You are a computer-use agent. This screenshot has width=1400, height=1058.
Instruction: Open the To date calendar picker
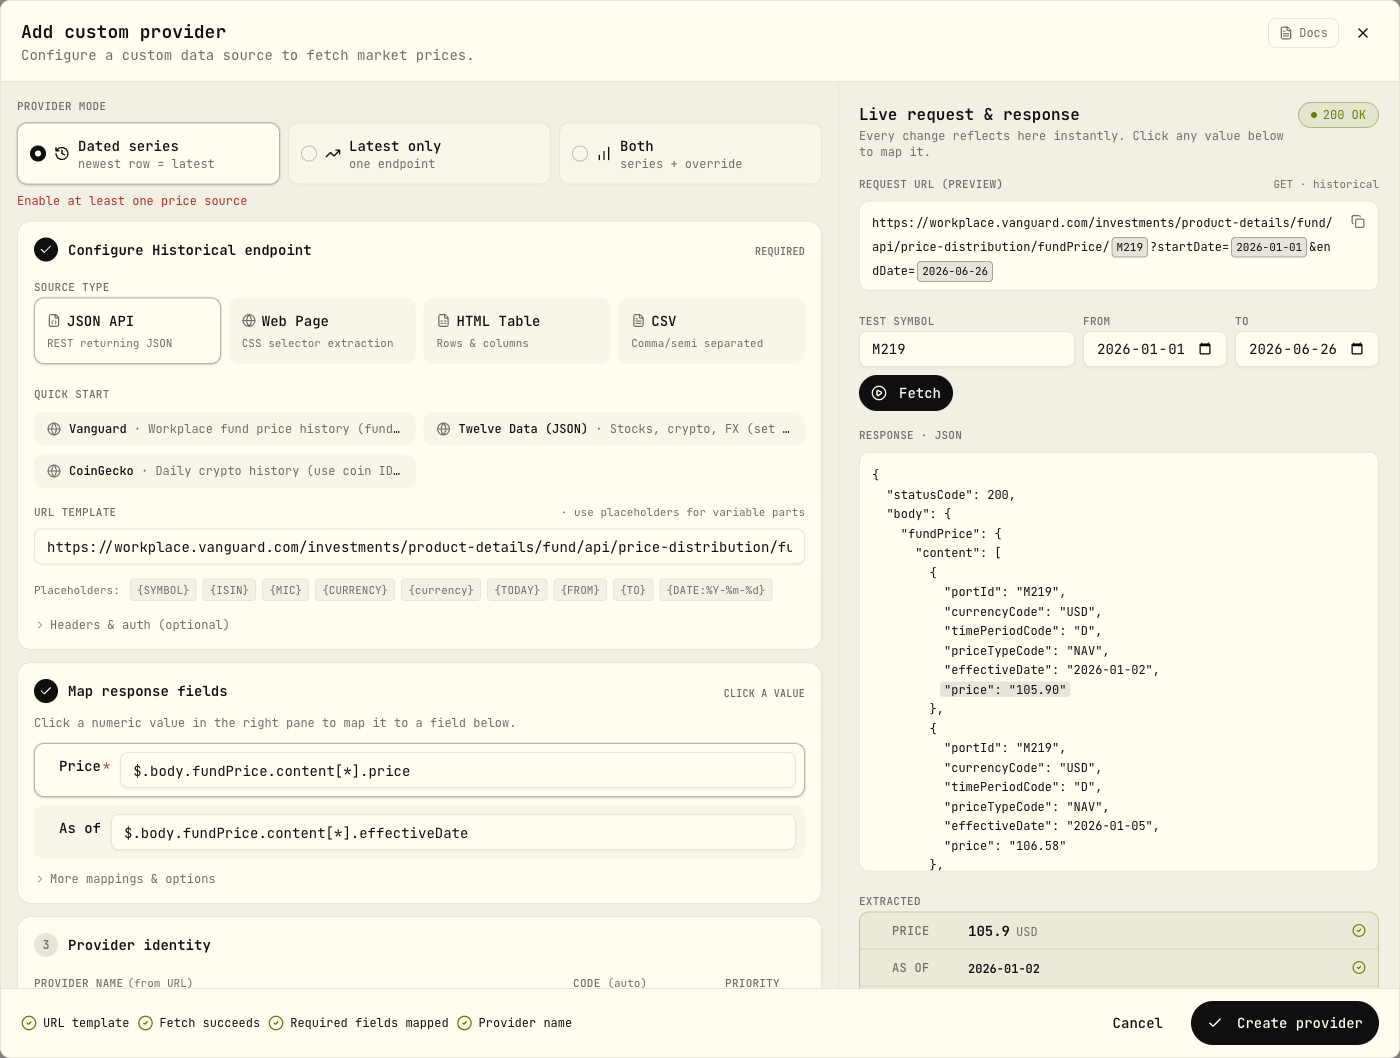click(1357, 349)
